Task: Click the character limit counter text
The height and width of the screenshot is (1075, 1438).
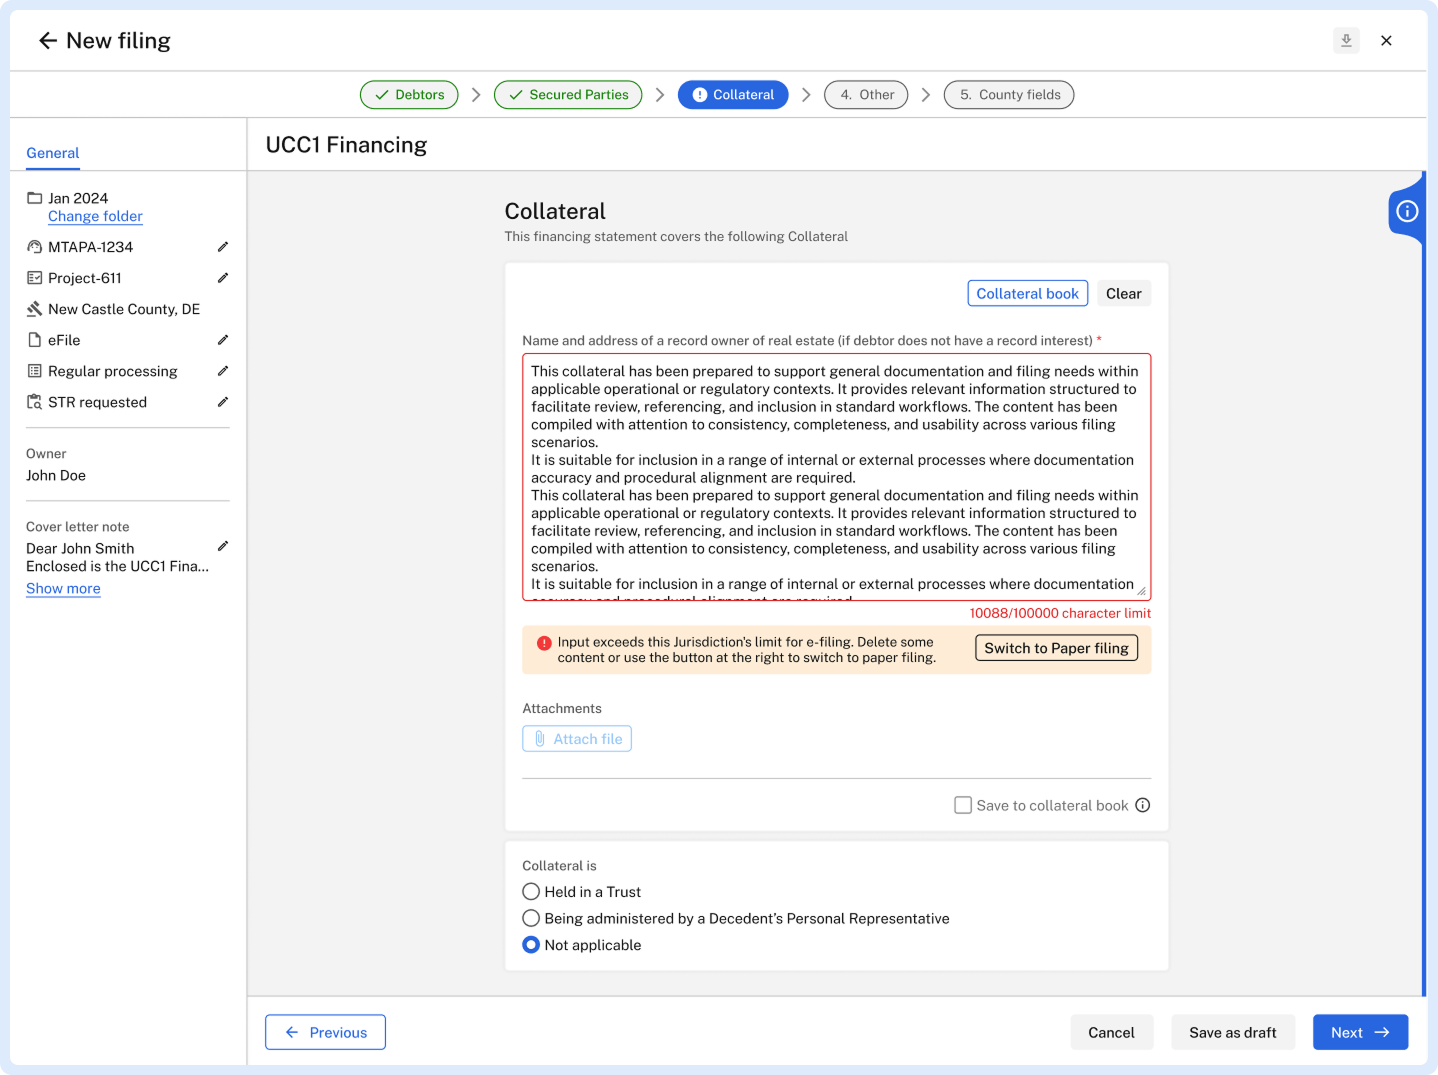Action: [x=1060, y=613]
